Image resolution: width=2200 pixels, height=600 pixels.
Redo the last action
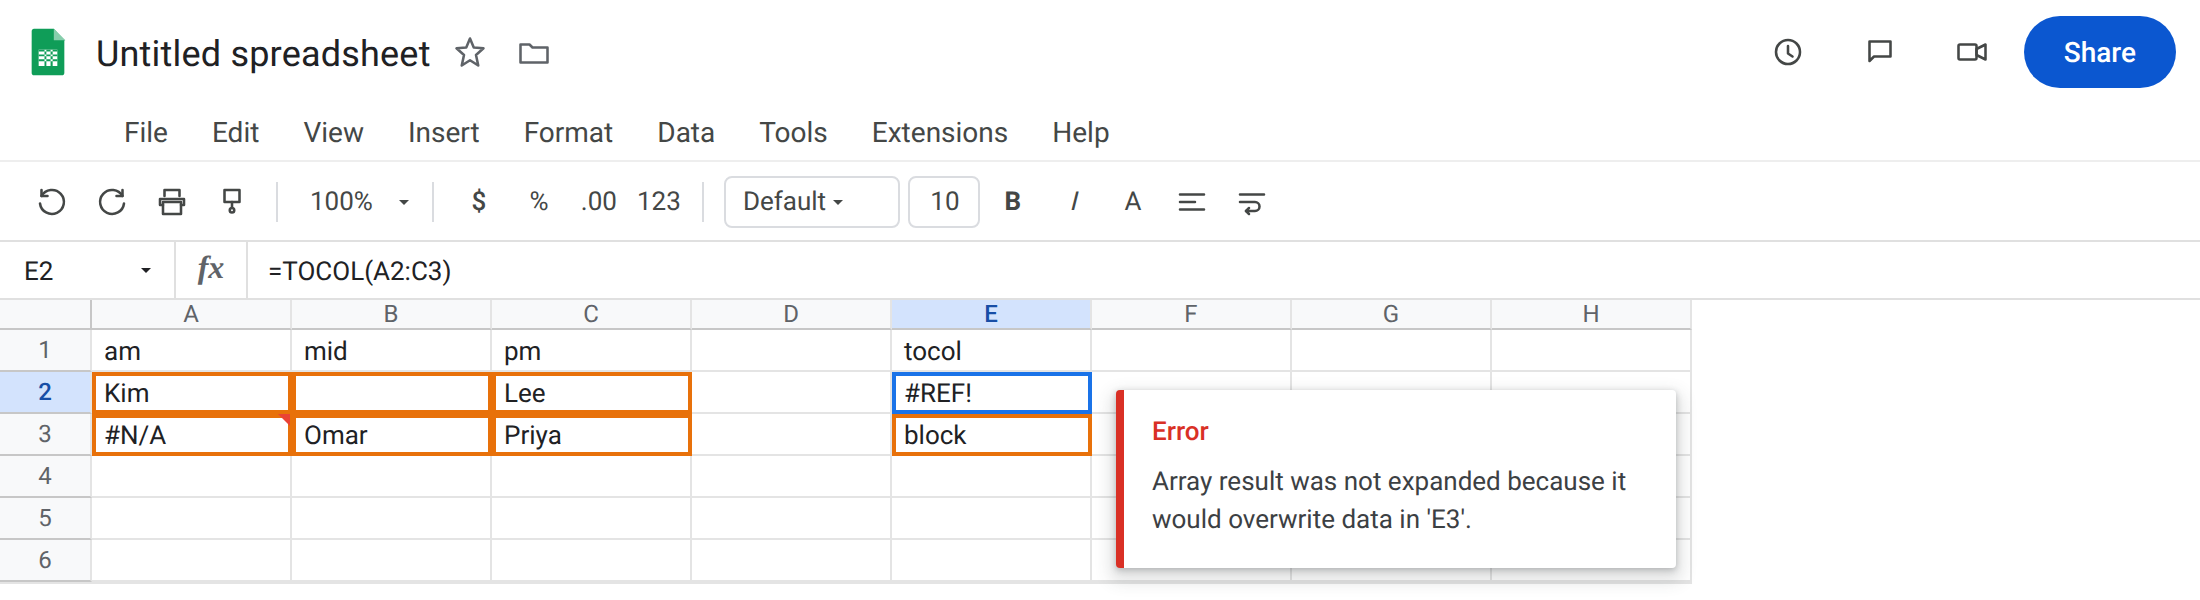click(112, 202)
